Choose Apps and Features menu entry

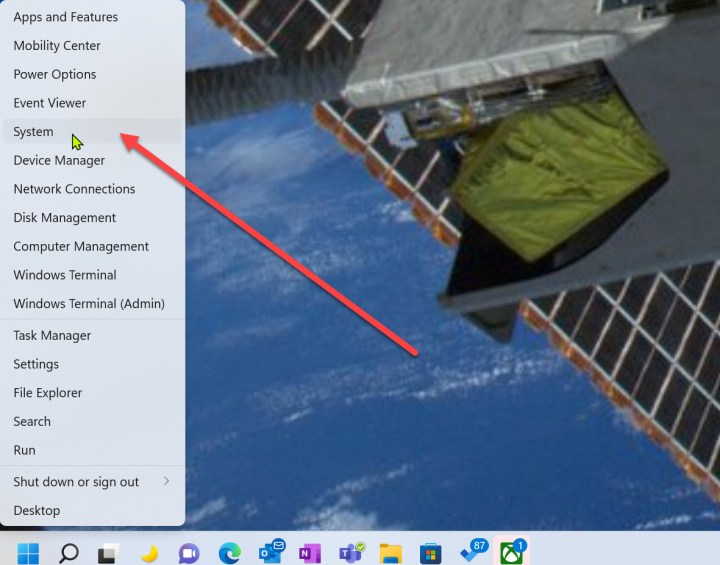pos(65,17)
